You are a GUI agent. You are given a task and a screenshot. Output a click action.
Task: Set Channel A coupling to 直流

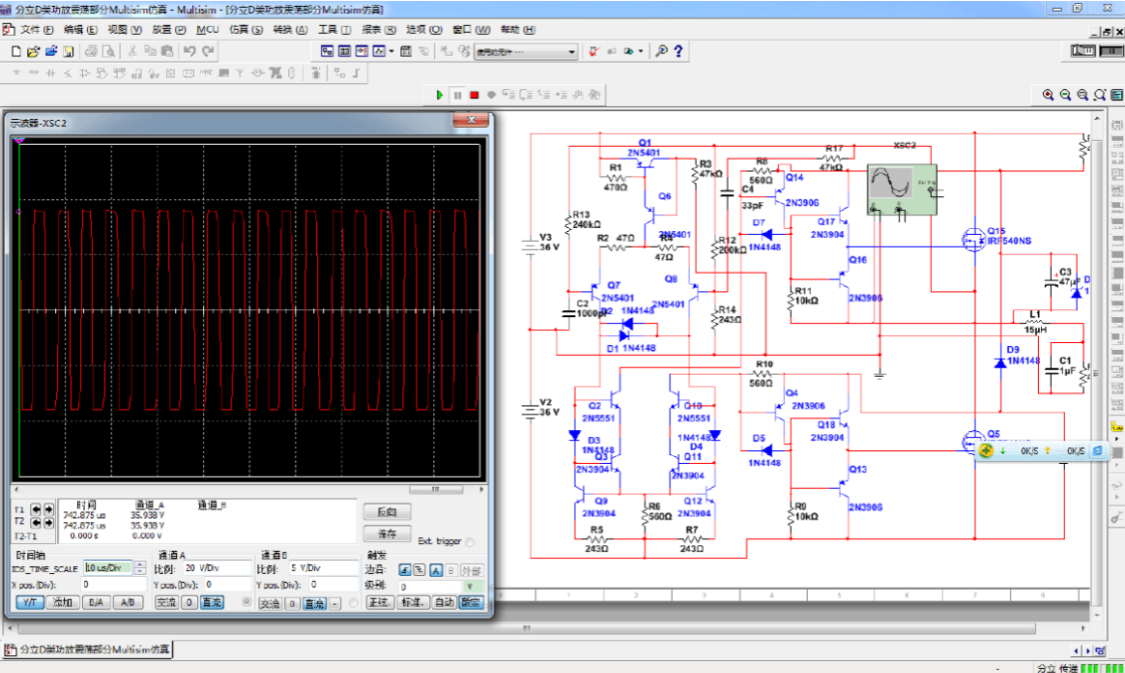click(x=212, y=602)
